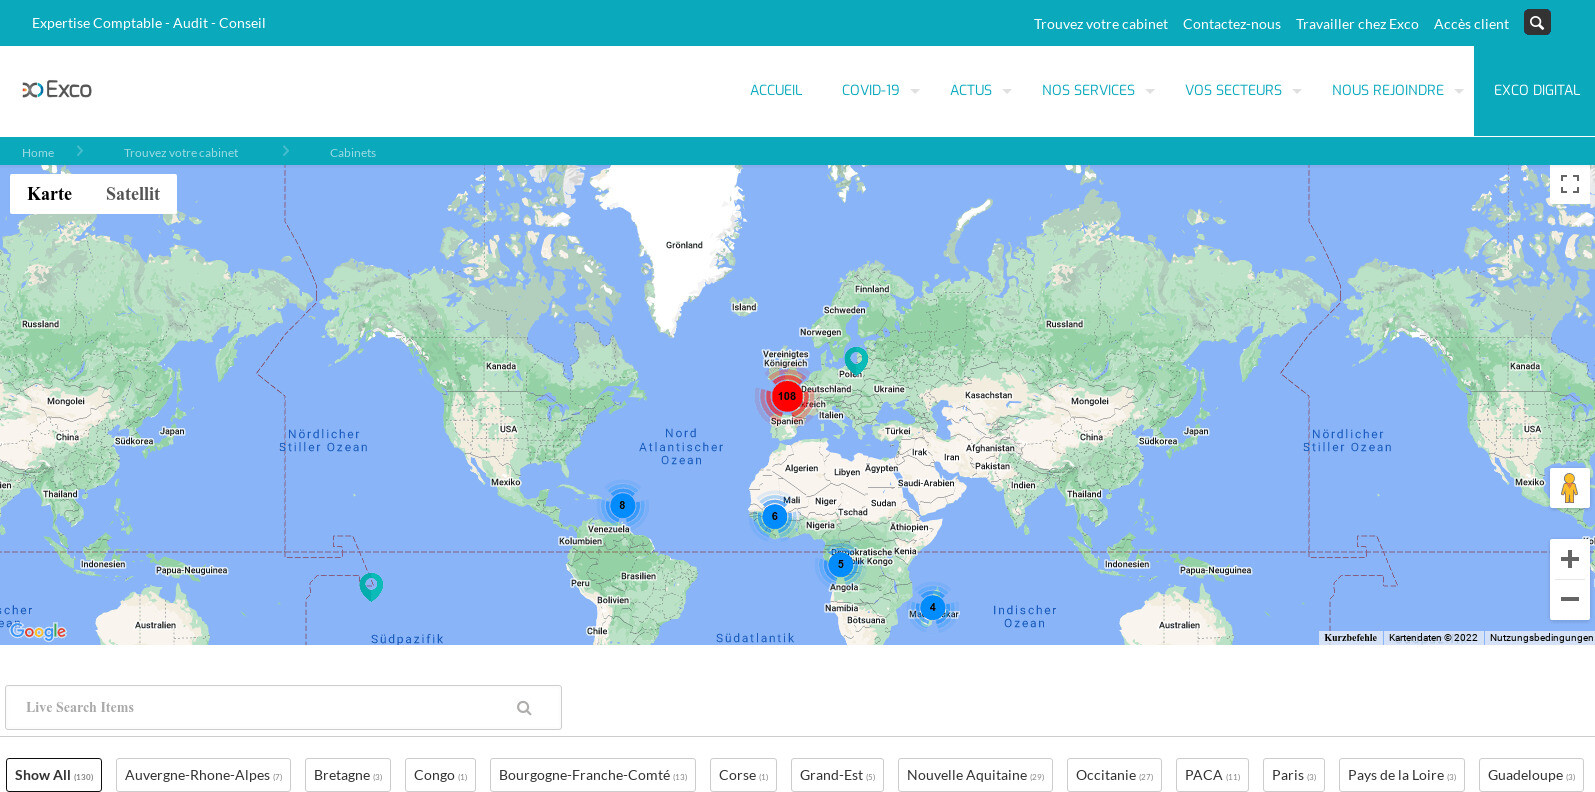
Task: Open map Kurzbefehle shortcuts
Action: (x=1350, y=638)
